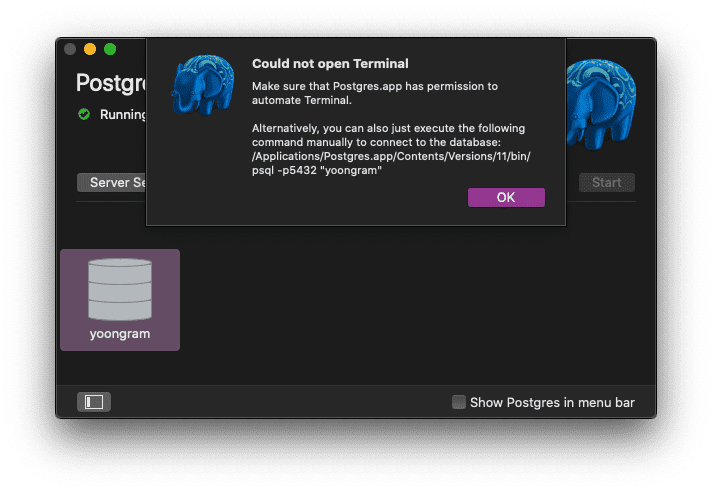
Task: Click the yoongram database name label
Action: tap(120, 334)
